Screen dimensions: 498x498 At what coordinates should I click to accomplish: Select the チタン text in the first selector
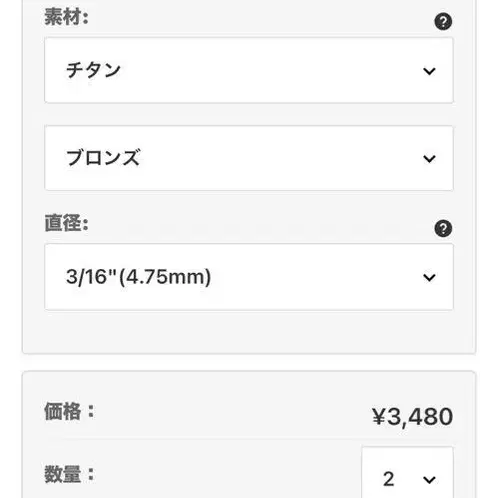[x=93, y=70]
